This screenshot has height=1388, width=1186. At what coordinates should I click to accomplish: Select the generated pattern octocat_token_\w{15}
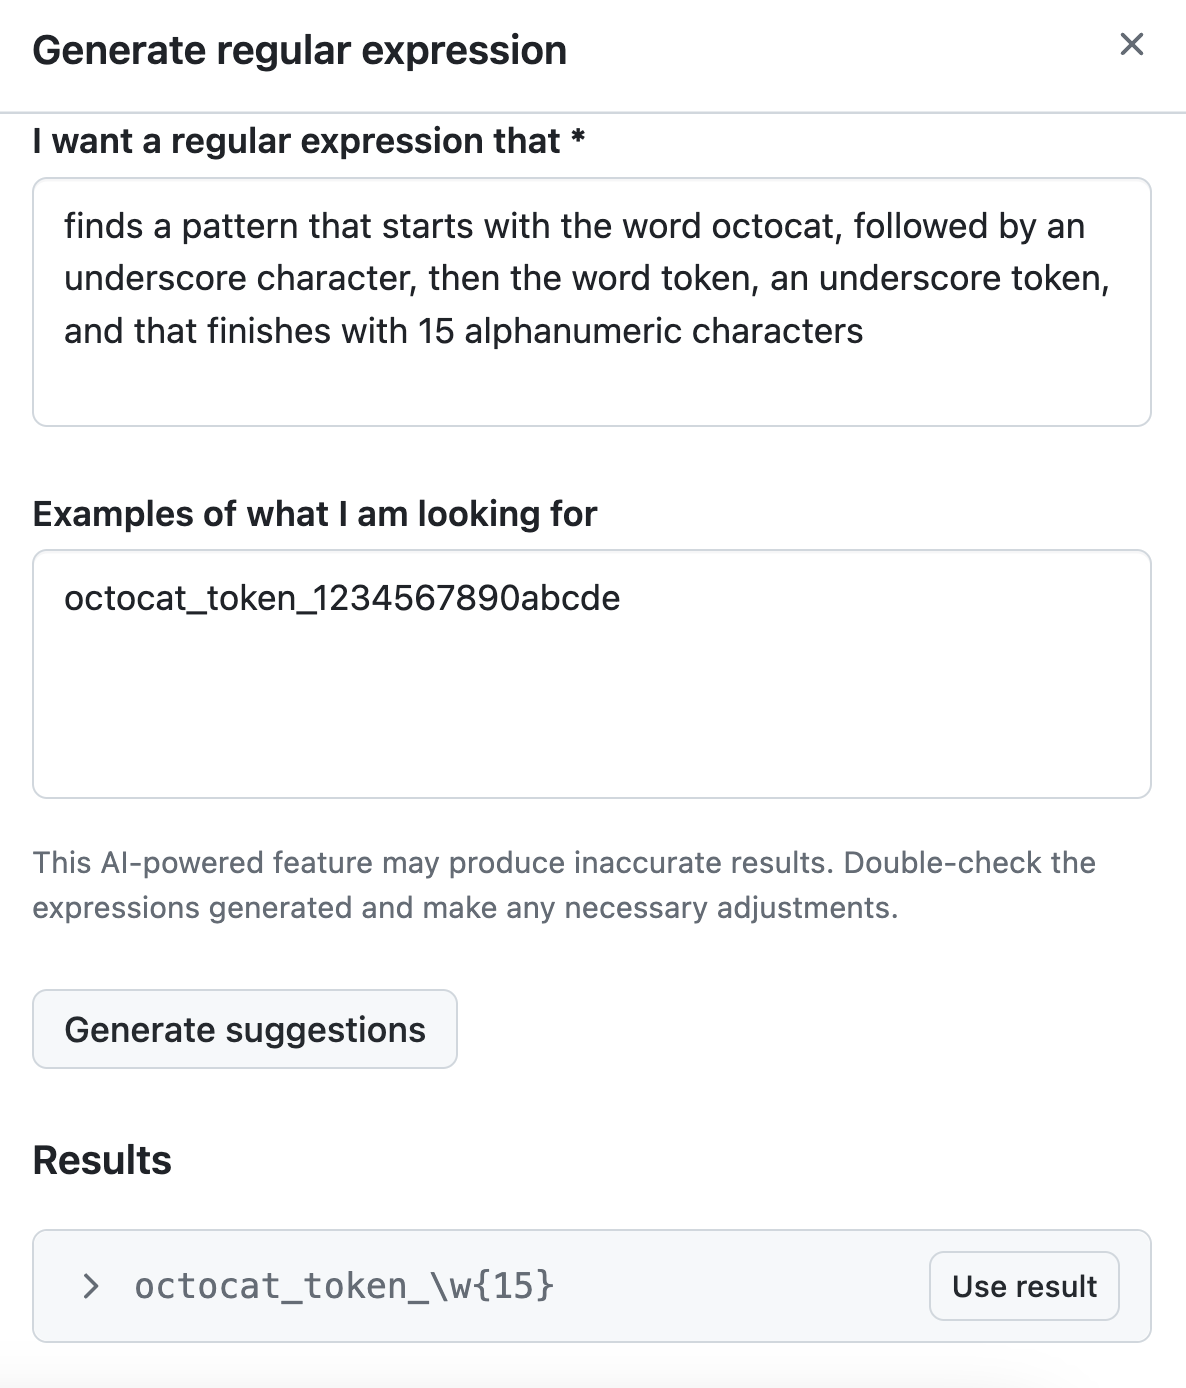point(345,1286)
